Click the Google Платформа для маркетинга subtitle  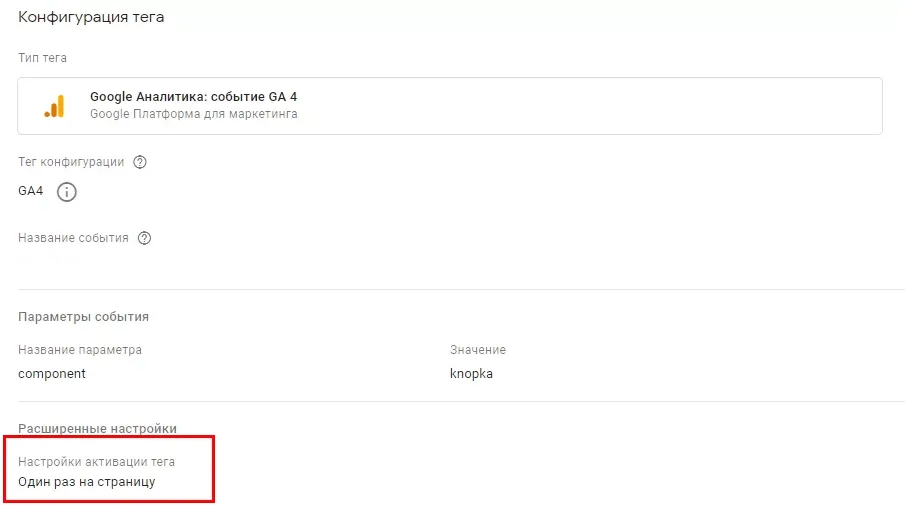[193, 114]
